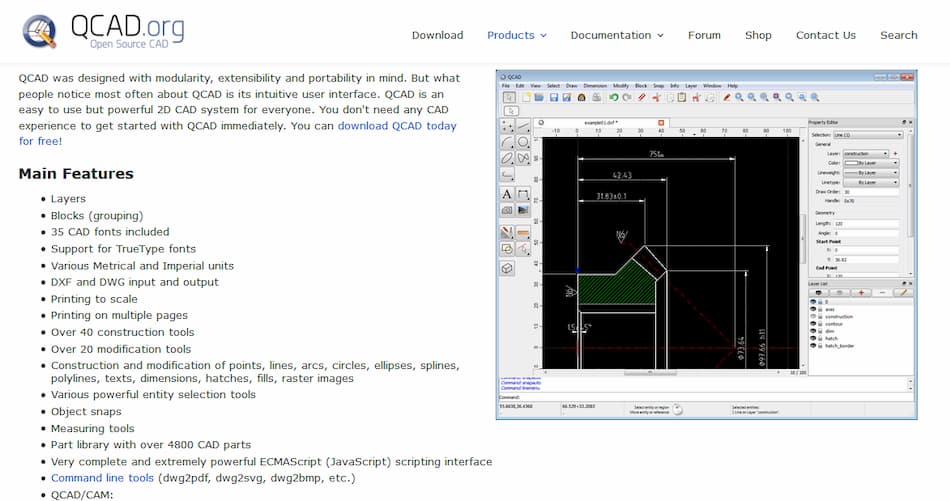Click the red plus Add Layer button

[861, 293]
